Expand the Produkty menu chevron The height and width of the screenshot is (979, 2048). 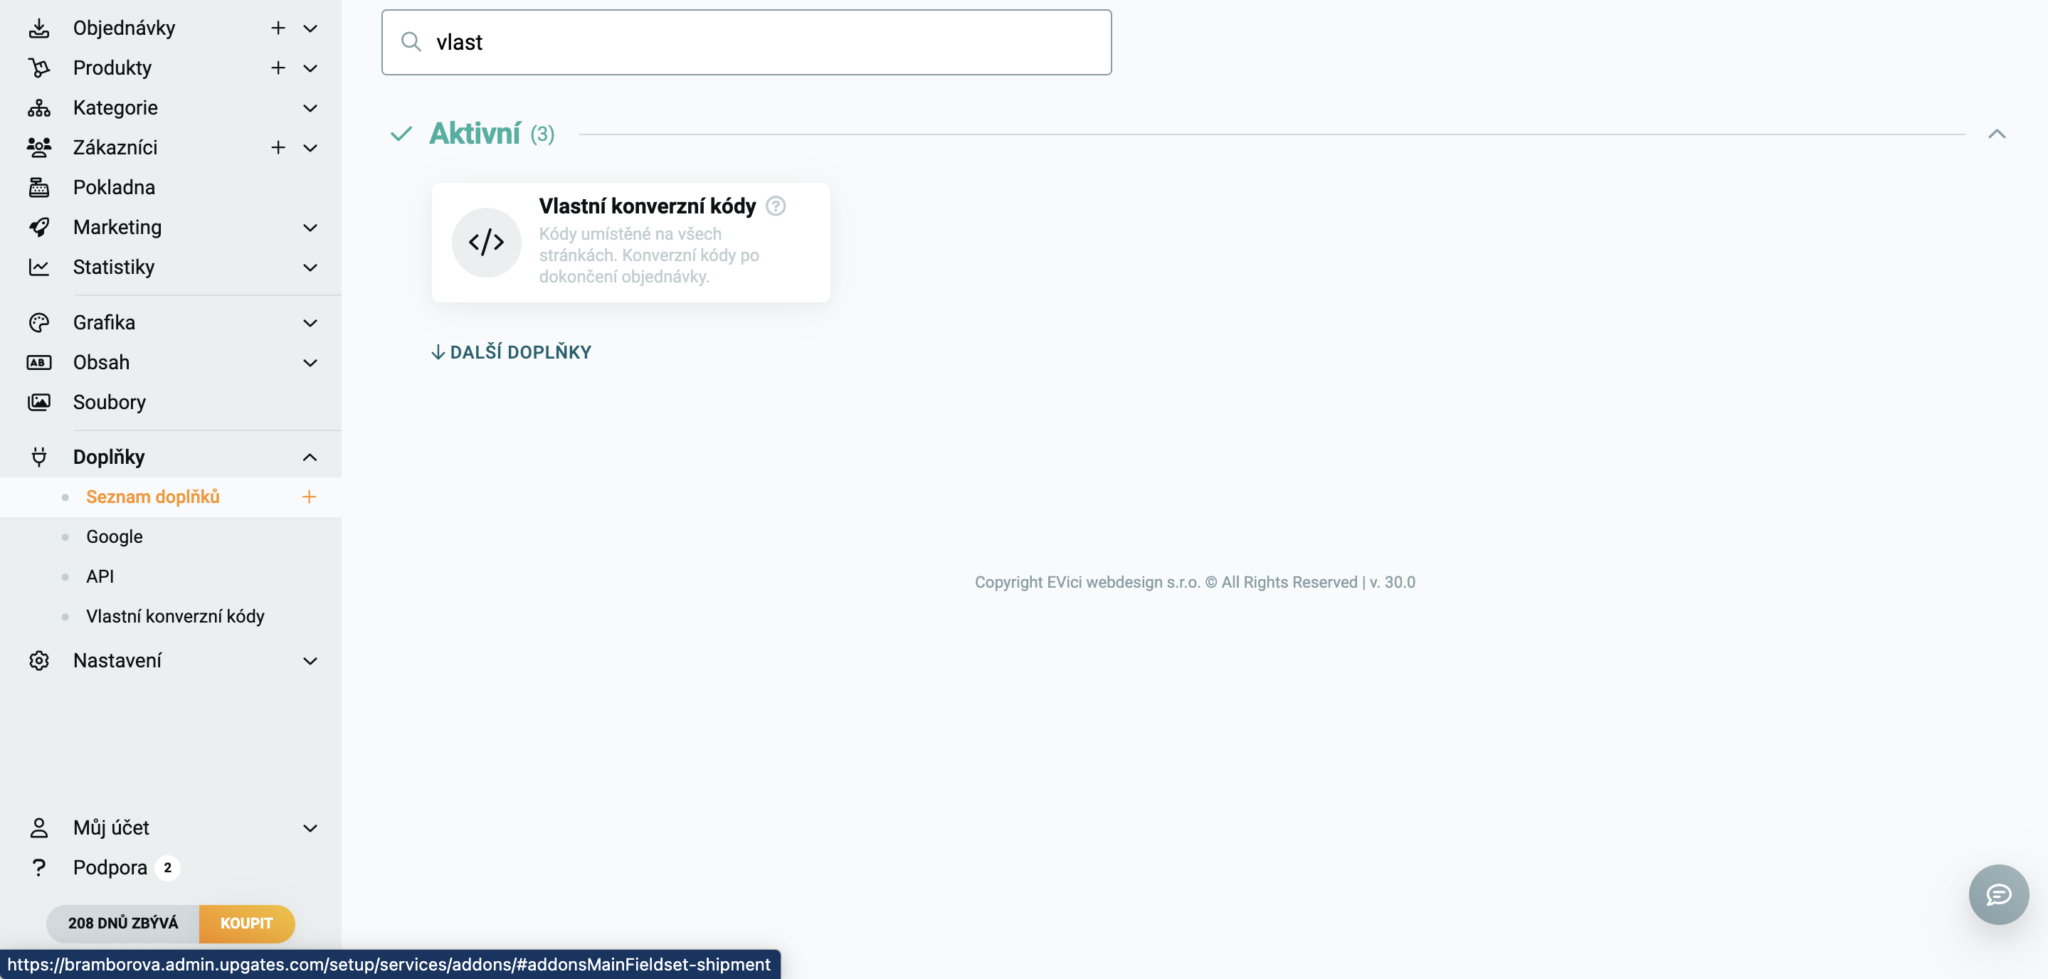pyautogui.click(x=310, y=68)
